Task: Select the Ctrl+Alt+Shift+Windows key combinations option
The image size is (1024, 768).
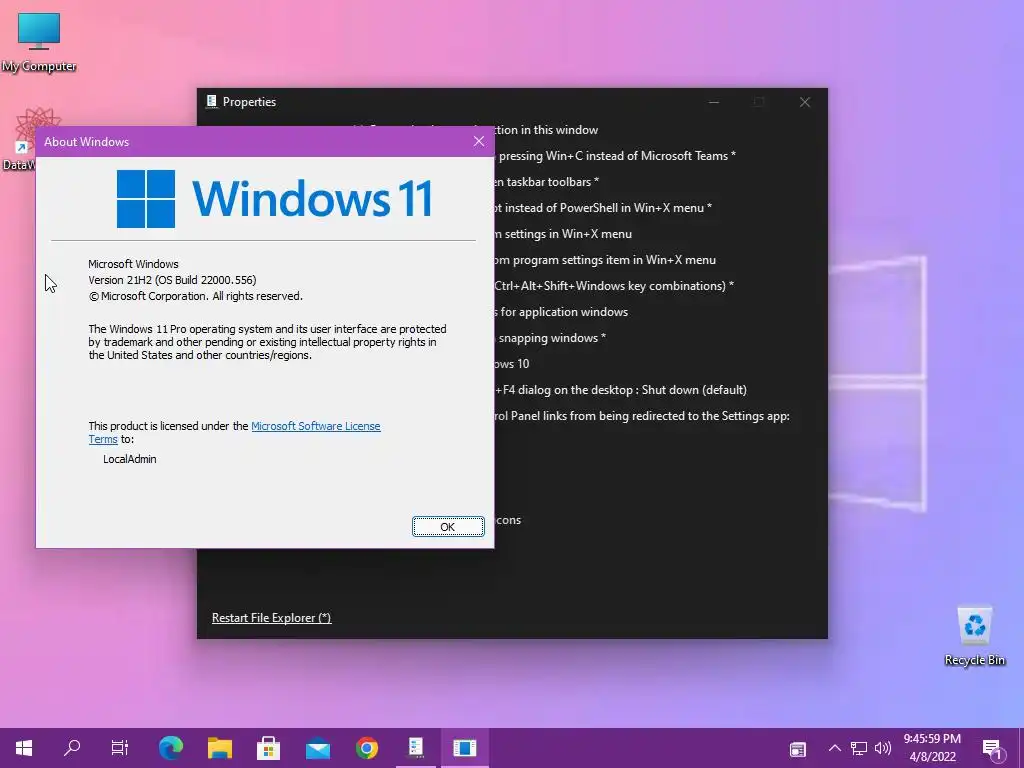Action: (x=614, y=285)
